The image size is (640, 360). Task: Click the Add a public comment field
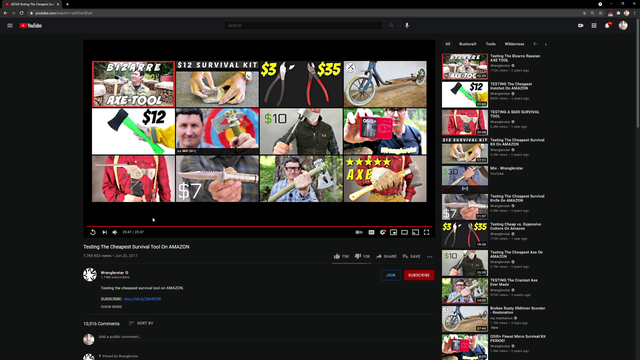tap(266, 337)
